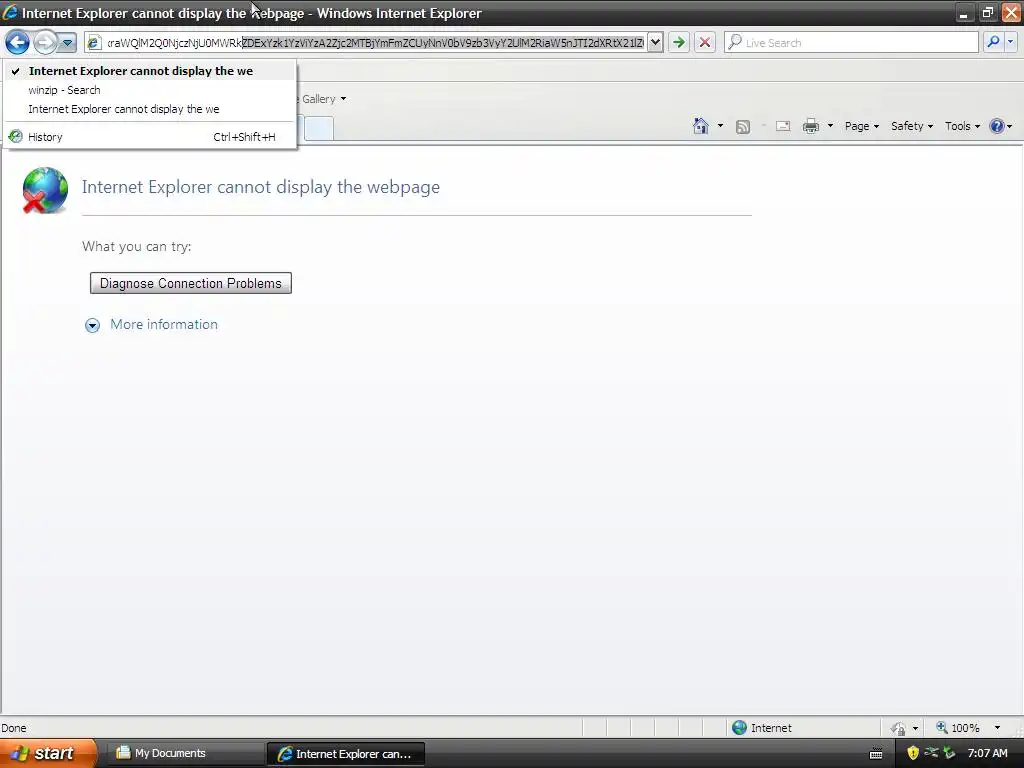Click the 'What you can try:' text
Image resolution: width=1024 pixels, height=768 pixels.
[136, 247]
